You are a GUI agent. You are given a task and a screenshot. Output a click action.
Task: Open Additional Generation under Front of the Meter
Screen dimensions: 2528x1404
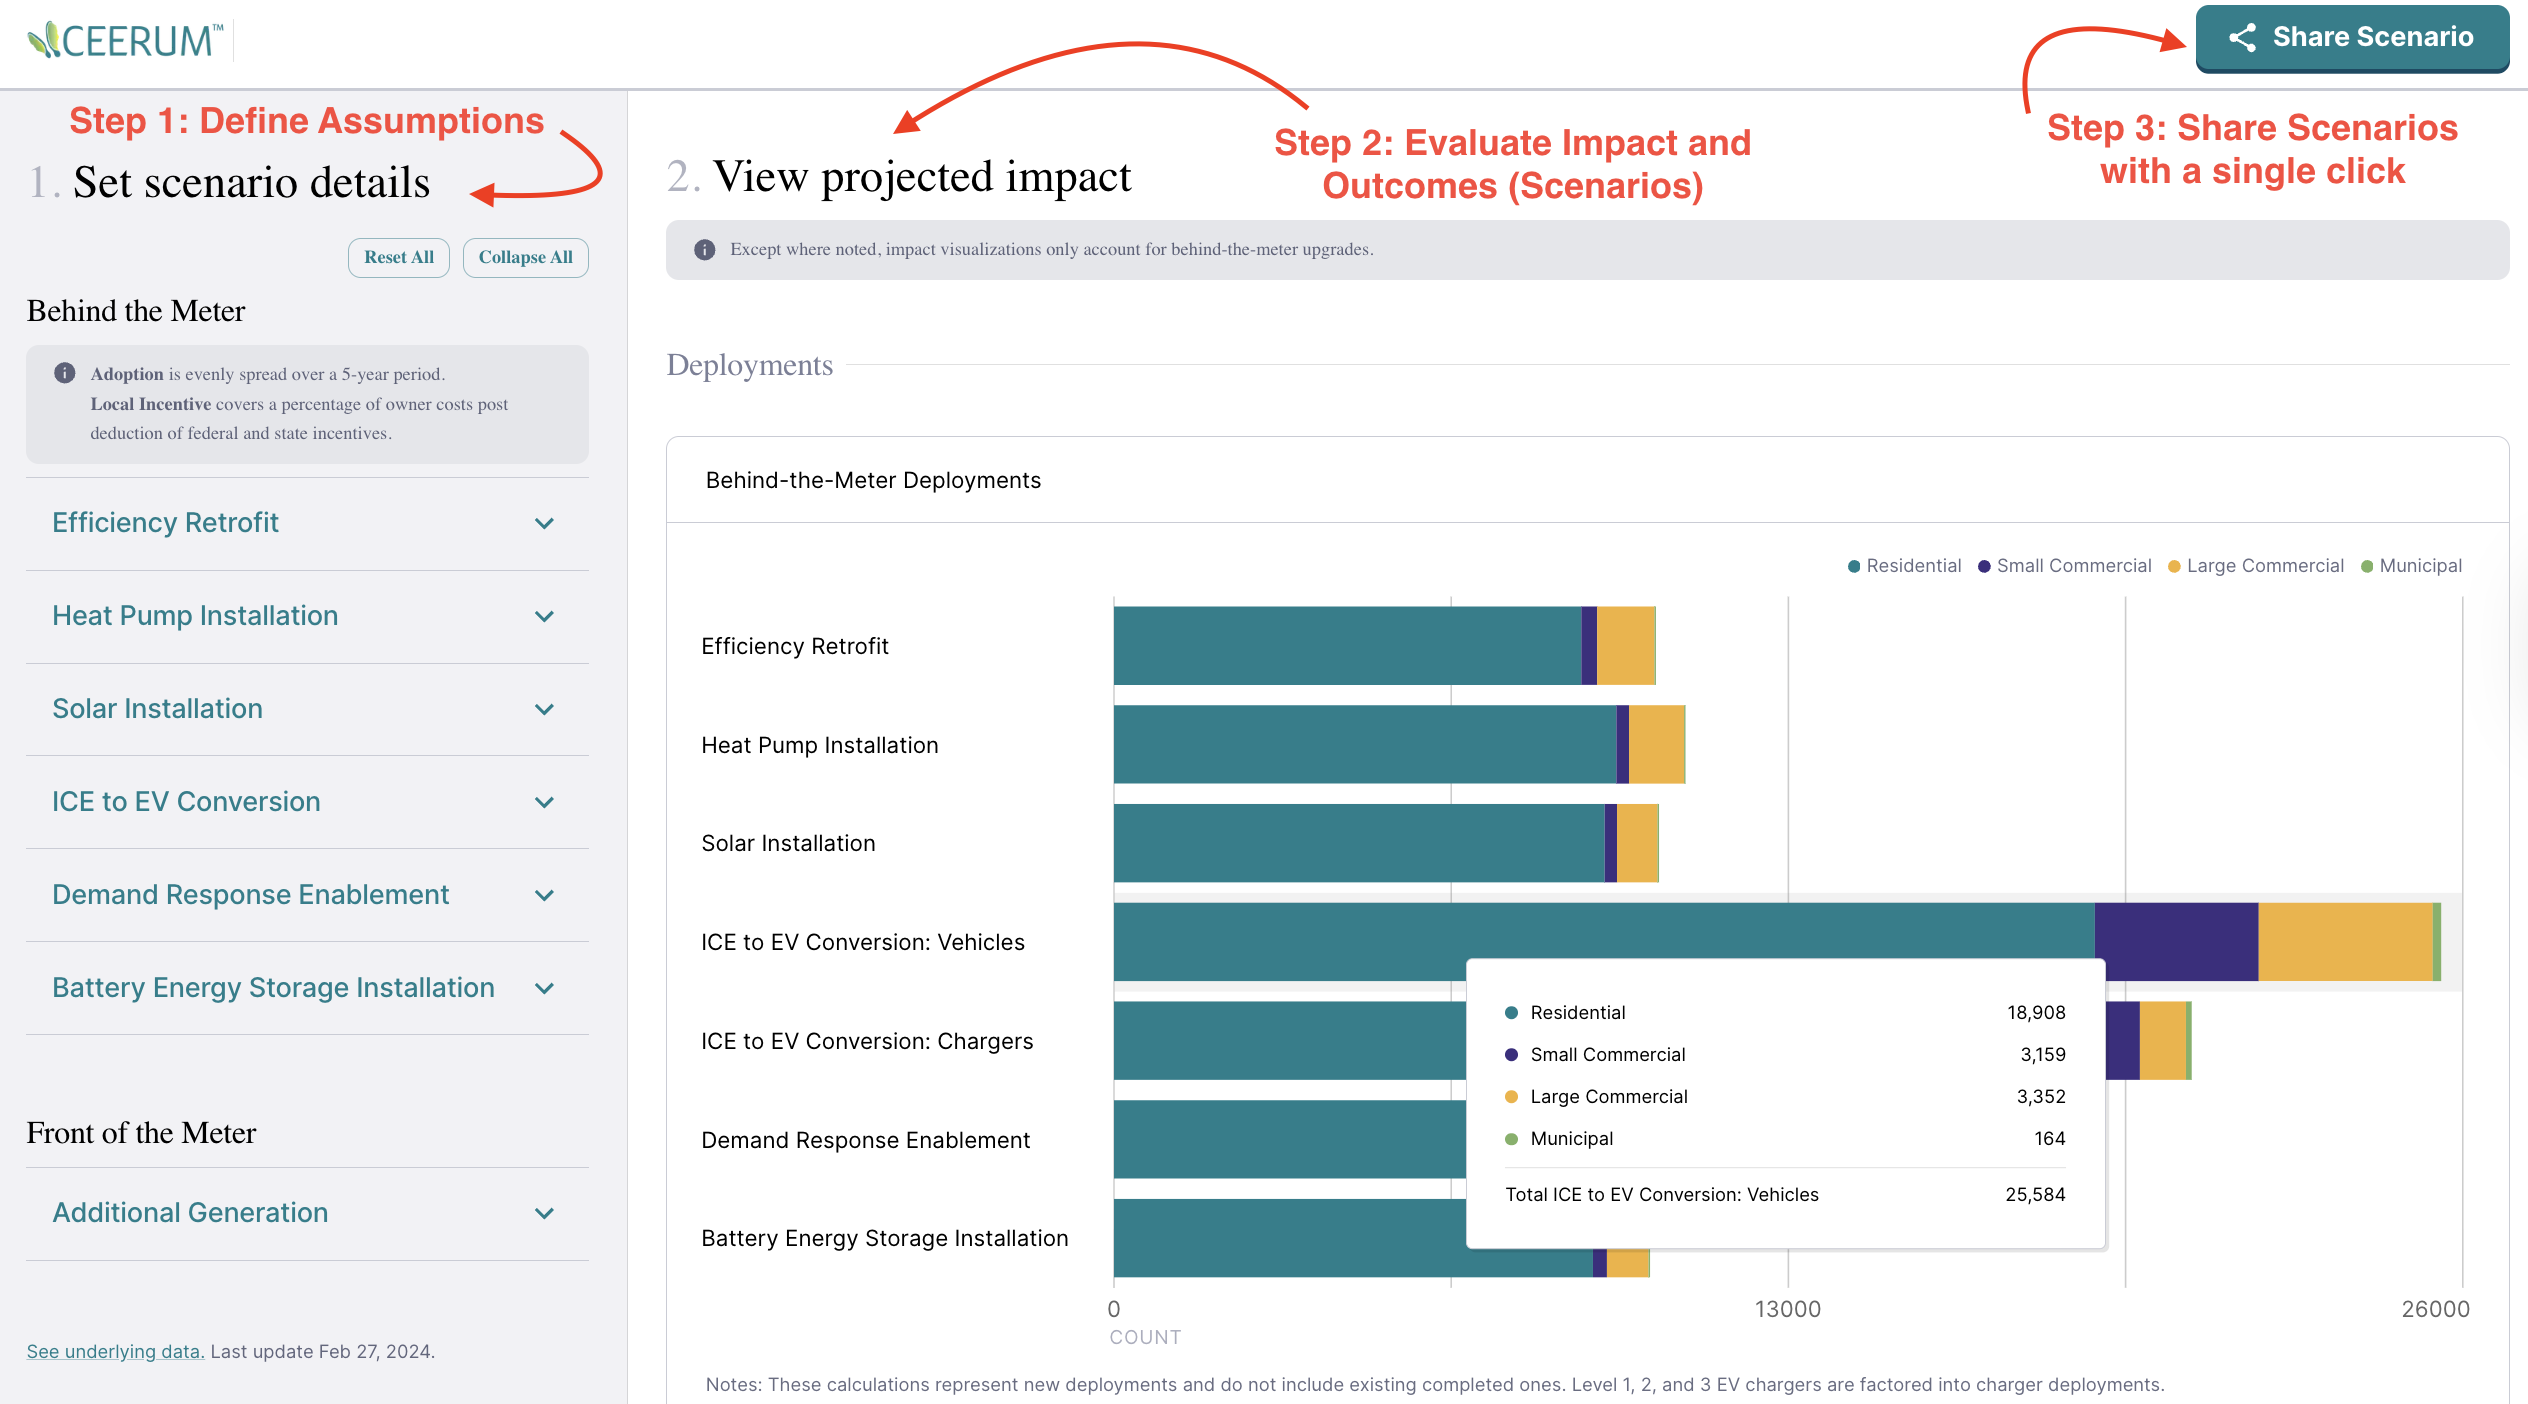[x=544, y=1213]
